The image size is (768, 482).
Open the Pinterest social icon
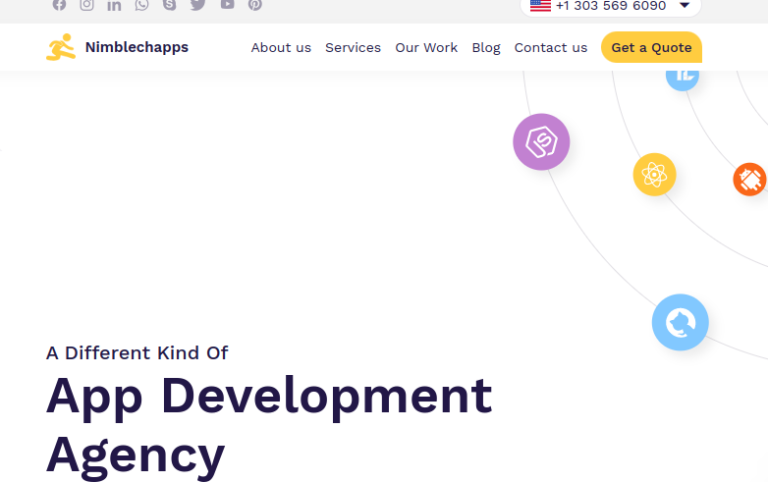click(255, 4)
